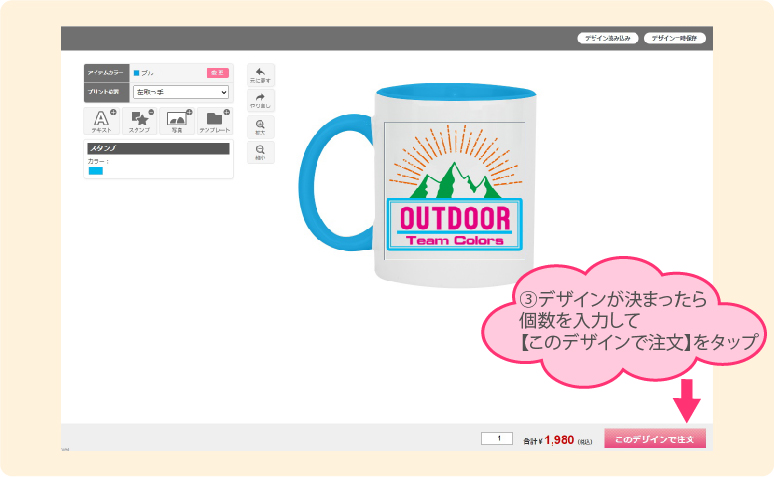Click the デザイン一時保存 button

point(676,38)
